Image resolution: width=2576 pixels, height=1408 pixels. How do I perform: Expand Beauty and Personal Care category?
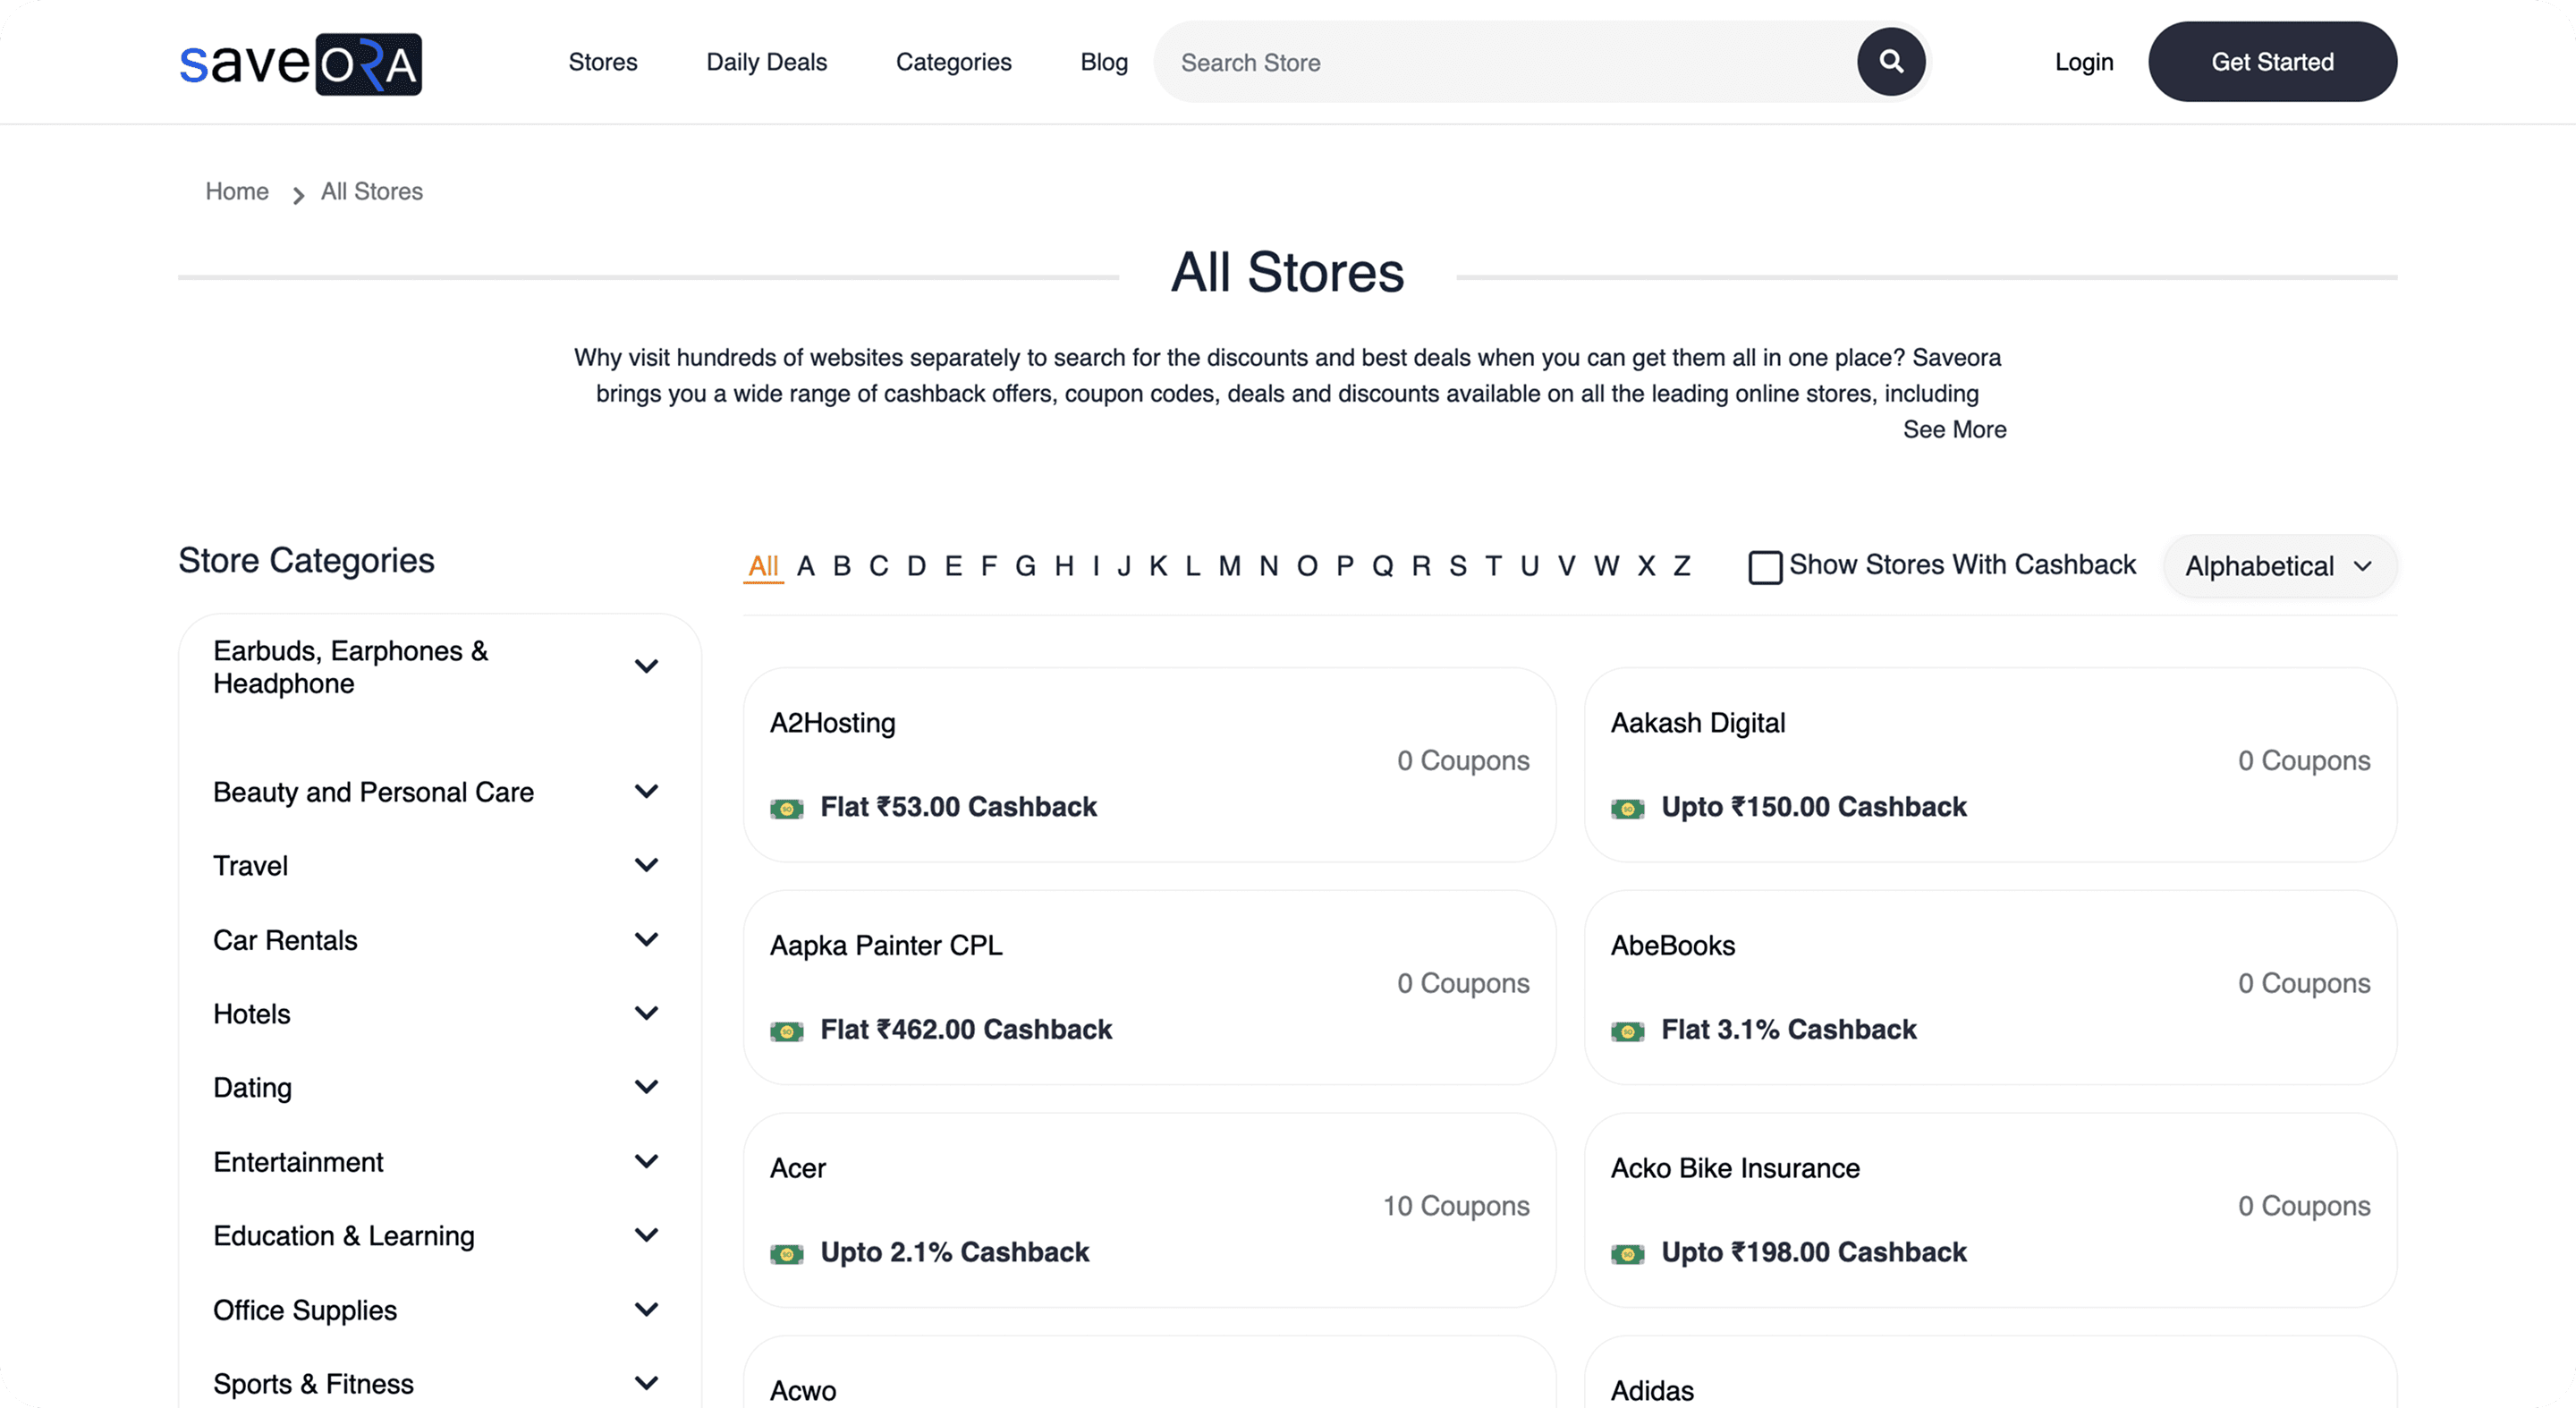tap(646, 791)
